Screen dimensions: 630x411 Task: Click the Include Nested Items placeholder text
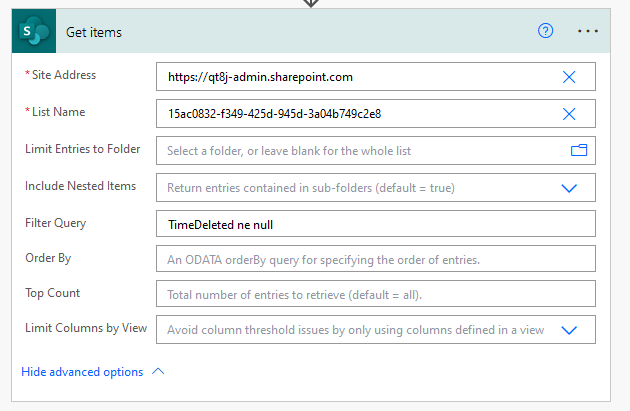[331, 187]
